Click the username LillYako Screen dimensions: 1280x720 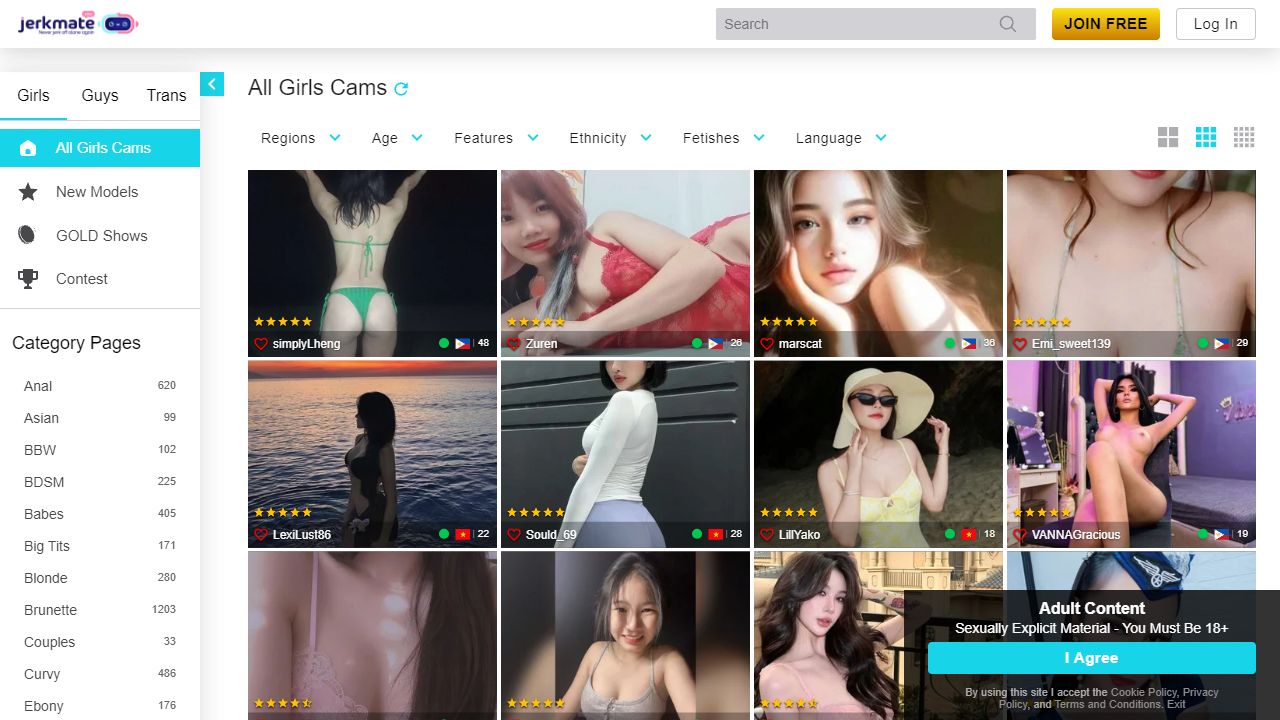click(x=799, y=534)
